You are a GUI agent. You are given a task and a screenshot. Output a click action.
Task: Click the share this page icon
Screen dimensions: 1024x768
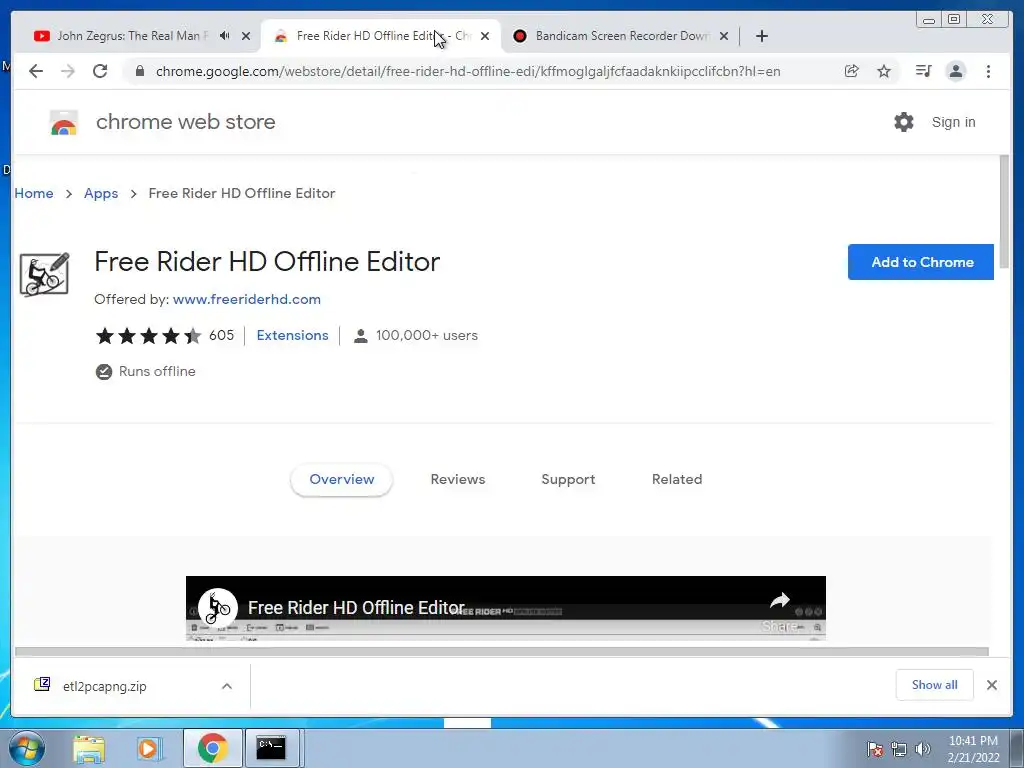point(852,71)
